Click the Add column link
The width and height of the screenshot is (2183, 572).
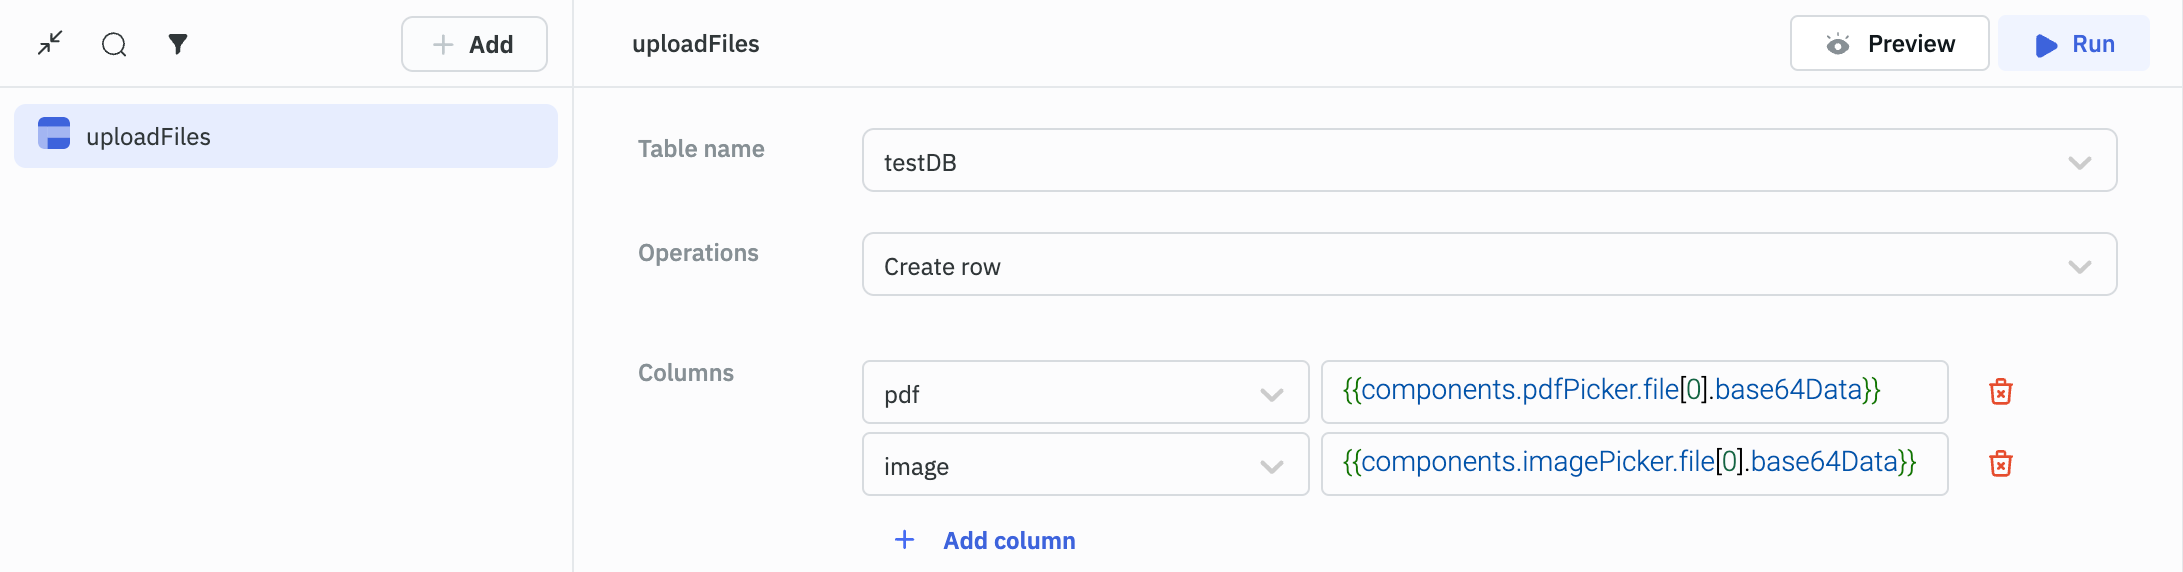tap(1009, 540)
